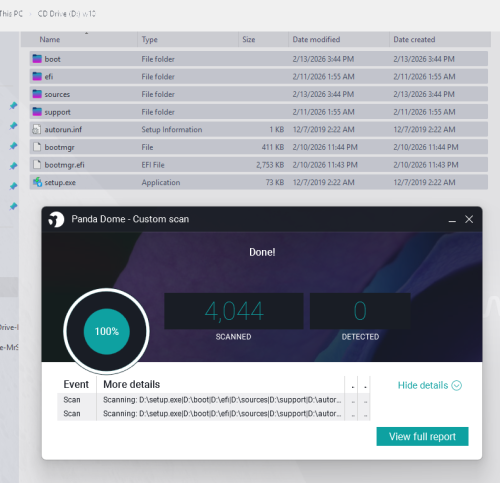The width and height of the screenshot is (500, 483).
Task: Sort files by Date created column
Action: 440,39
